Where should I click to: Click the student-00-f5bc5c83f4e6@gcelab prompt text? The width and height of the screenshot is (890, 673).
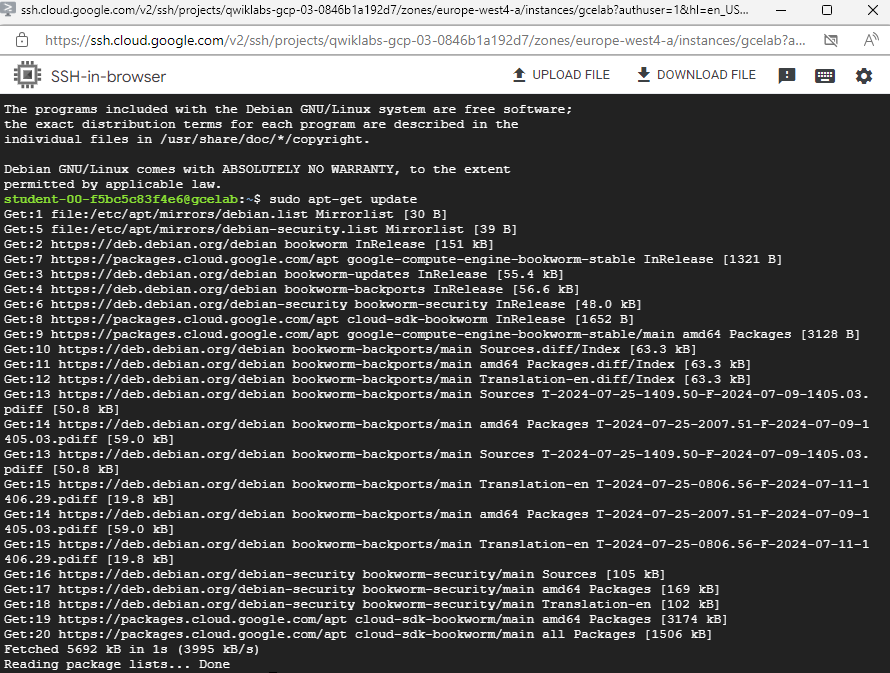[121, 199]
